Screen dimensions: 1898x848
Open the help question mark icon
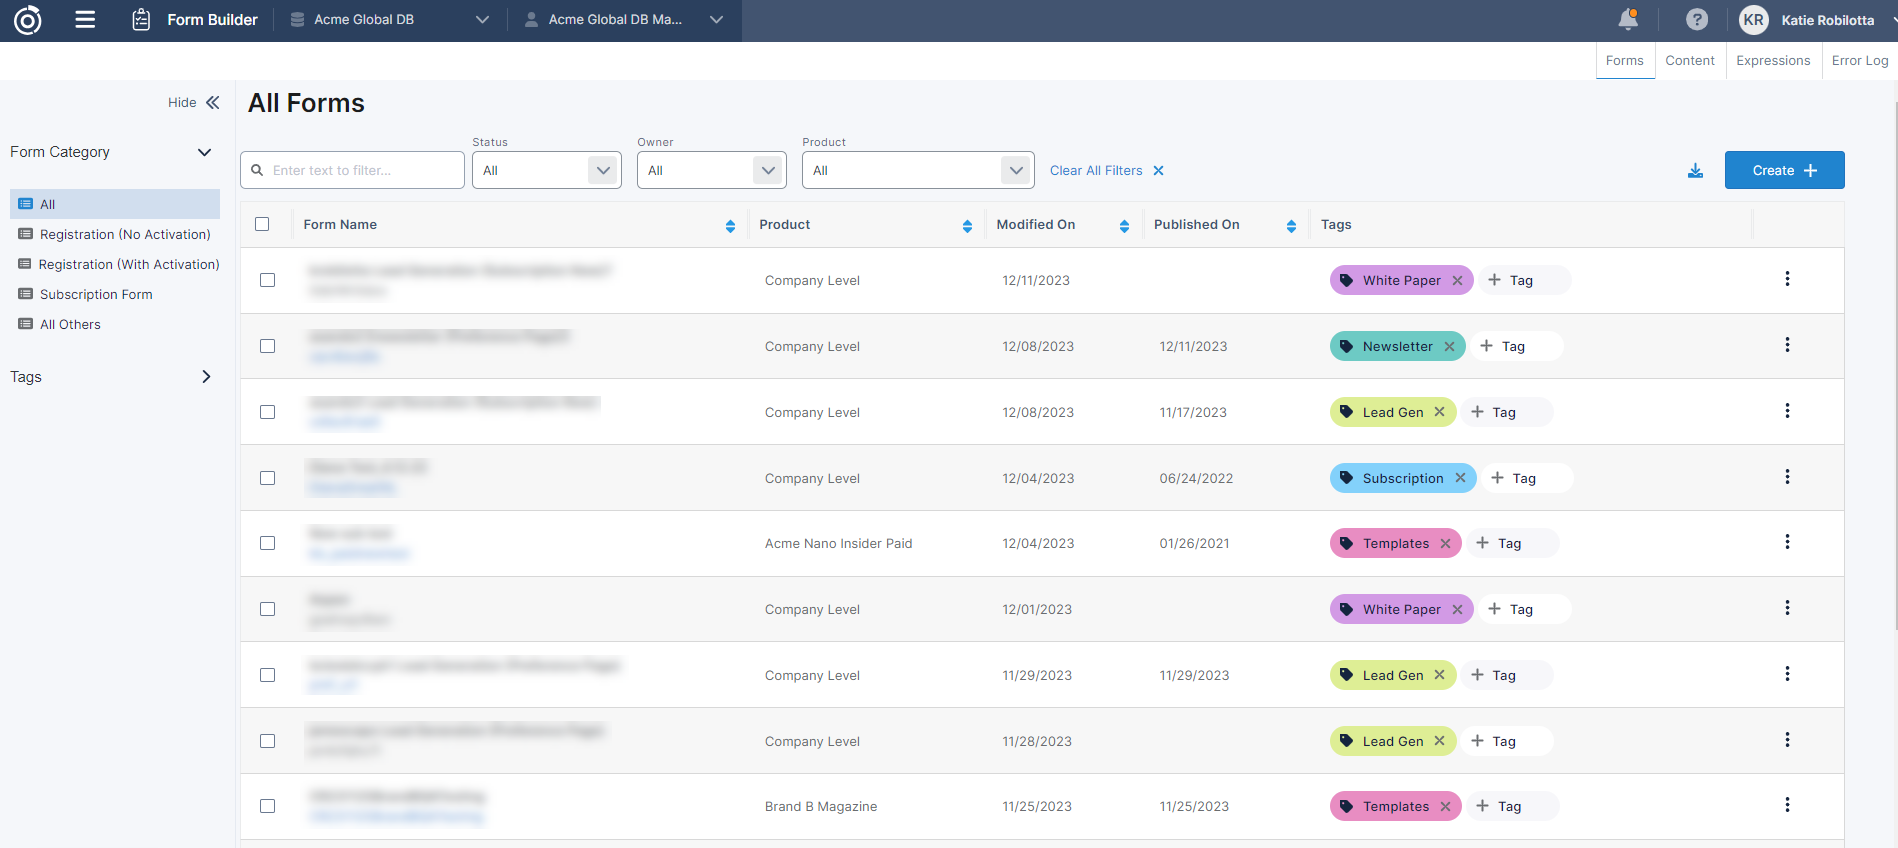click(1696, 20)
